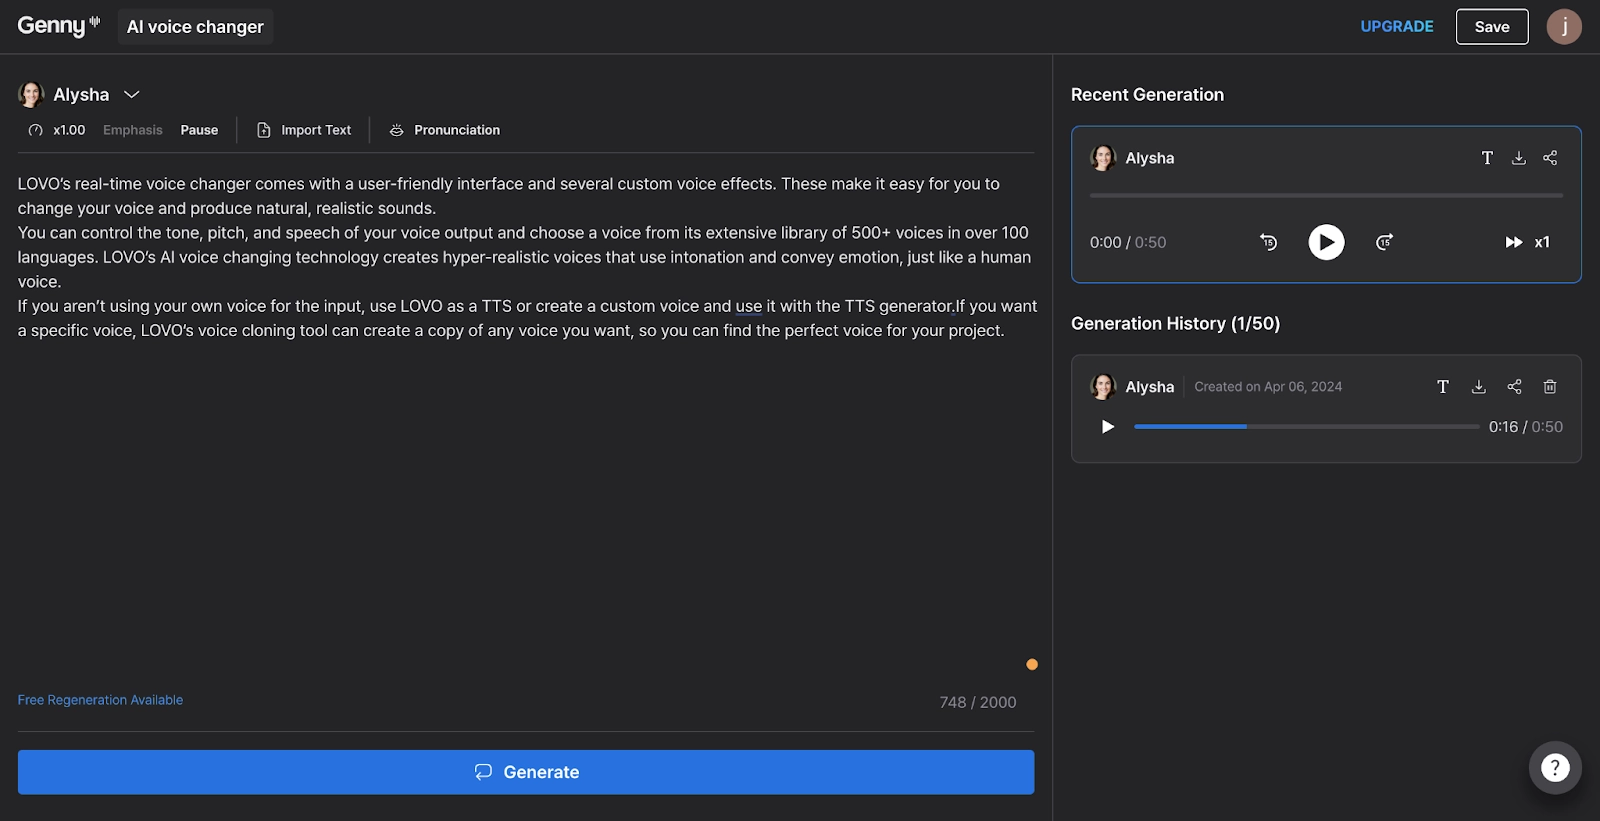1600x821 pixels.
Task: Click the Import Text document icon
Action: pyautogui.click(x=262, y=129)
